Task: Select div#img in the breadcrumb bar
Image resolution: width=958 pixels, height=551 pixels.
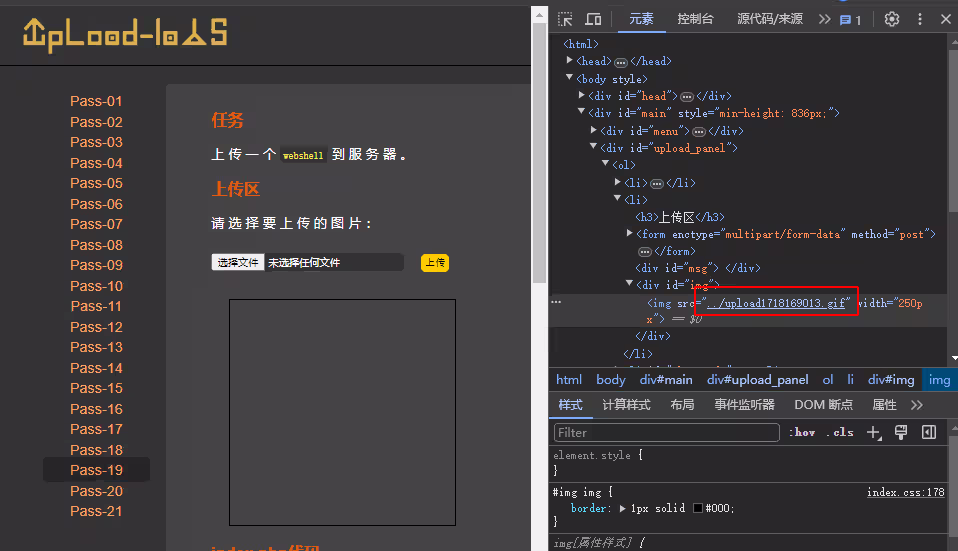Action: (x=891, y=380)
